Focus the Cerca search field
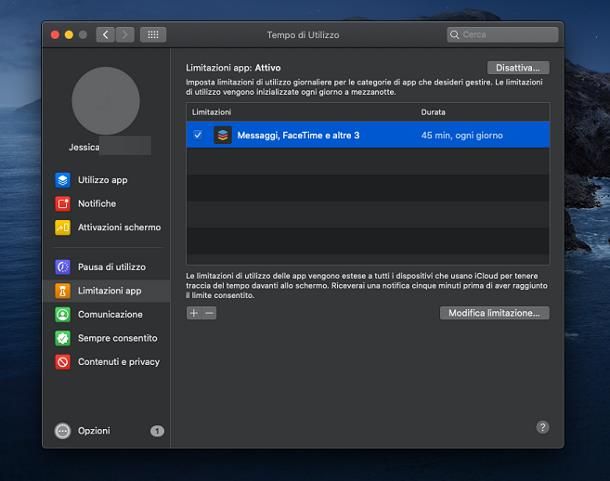This screenshot has width=610, height=481. click(x=503, y=35)
